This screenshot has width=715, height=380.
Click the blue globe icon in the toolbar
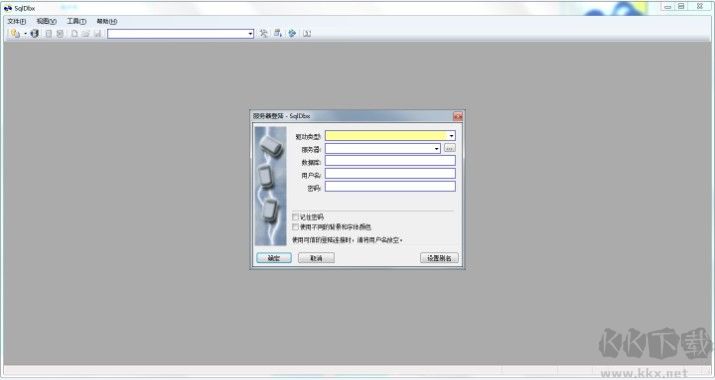point(292,33)
